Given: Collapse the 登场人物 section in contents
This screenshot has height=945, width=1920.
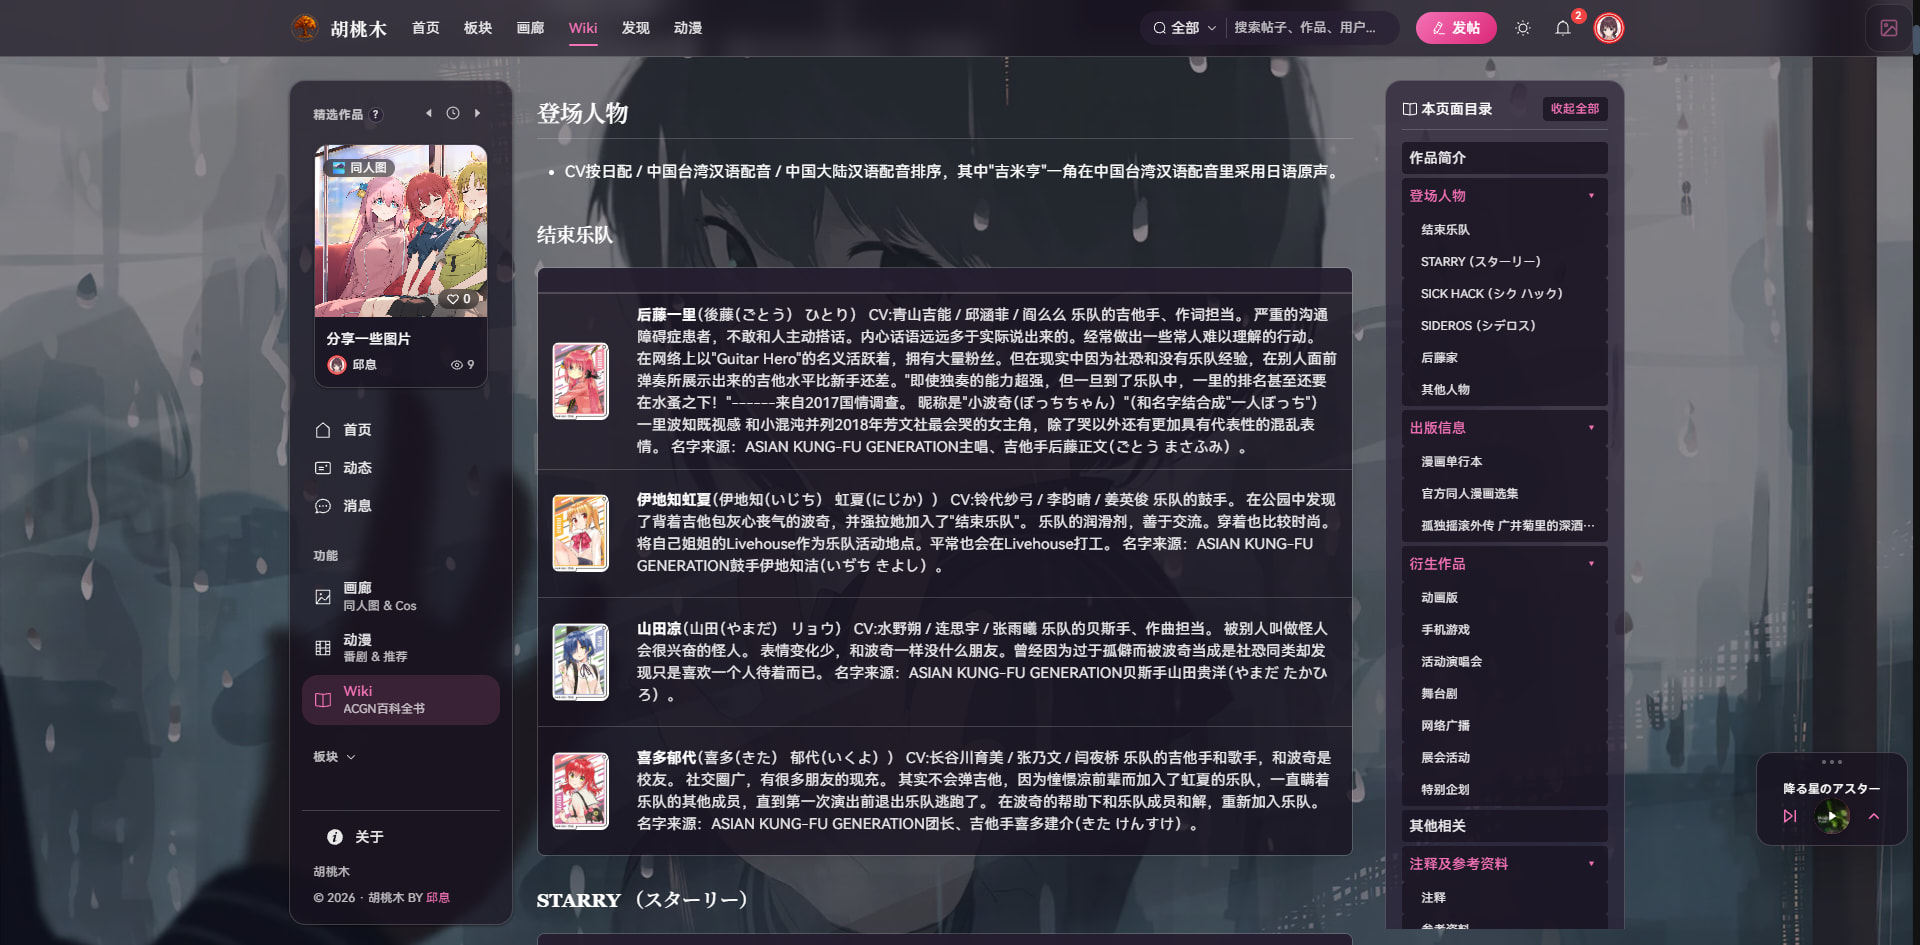Looking at the screenshot, I should (1591, 196).
